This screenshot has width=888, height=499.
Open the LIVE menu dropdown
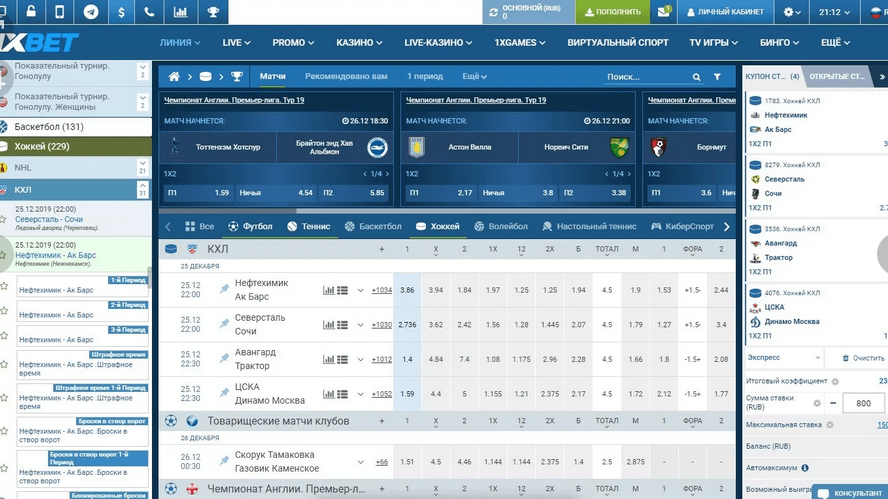(x=236, y=42)
